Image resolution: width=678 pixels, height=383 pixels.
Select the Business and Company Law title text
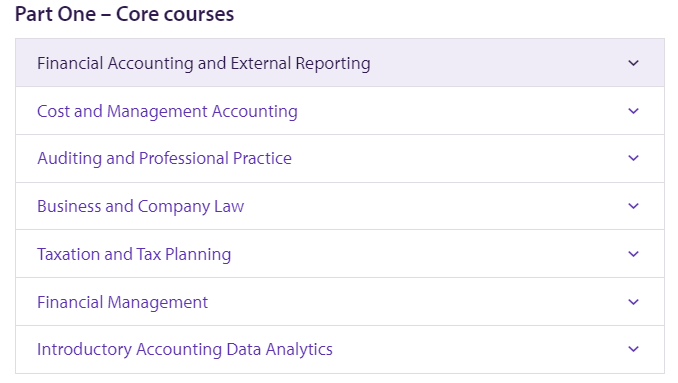pyautogui.click(x=141, y=207)
